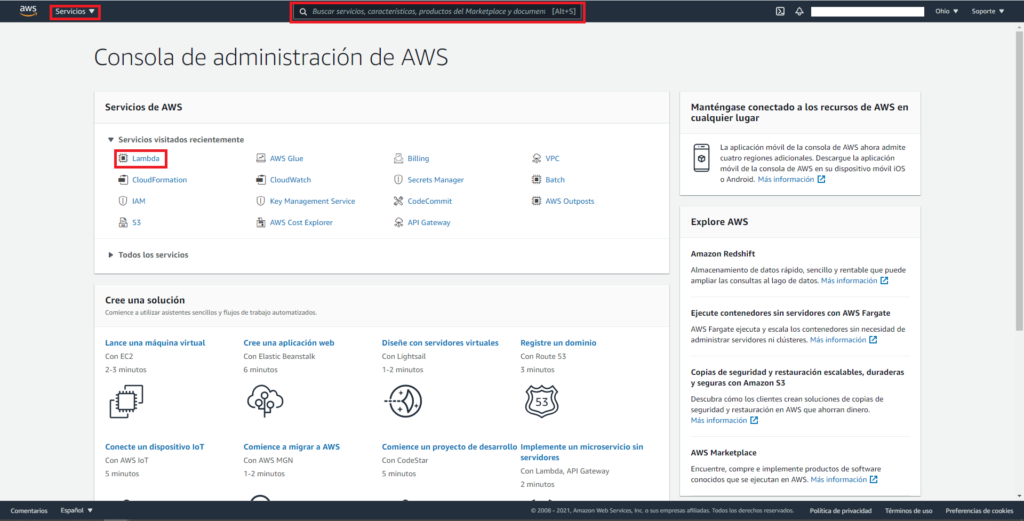Expand the Todos los servicios section
Image resolution: width=1024 pixels, height=521 pixels.
click(152, 255)
